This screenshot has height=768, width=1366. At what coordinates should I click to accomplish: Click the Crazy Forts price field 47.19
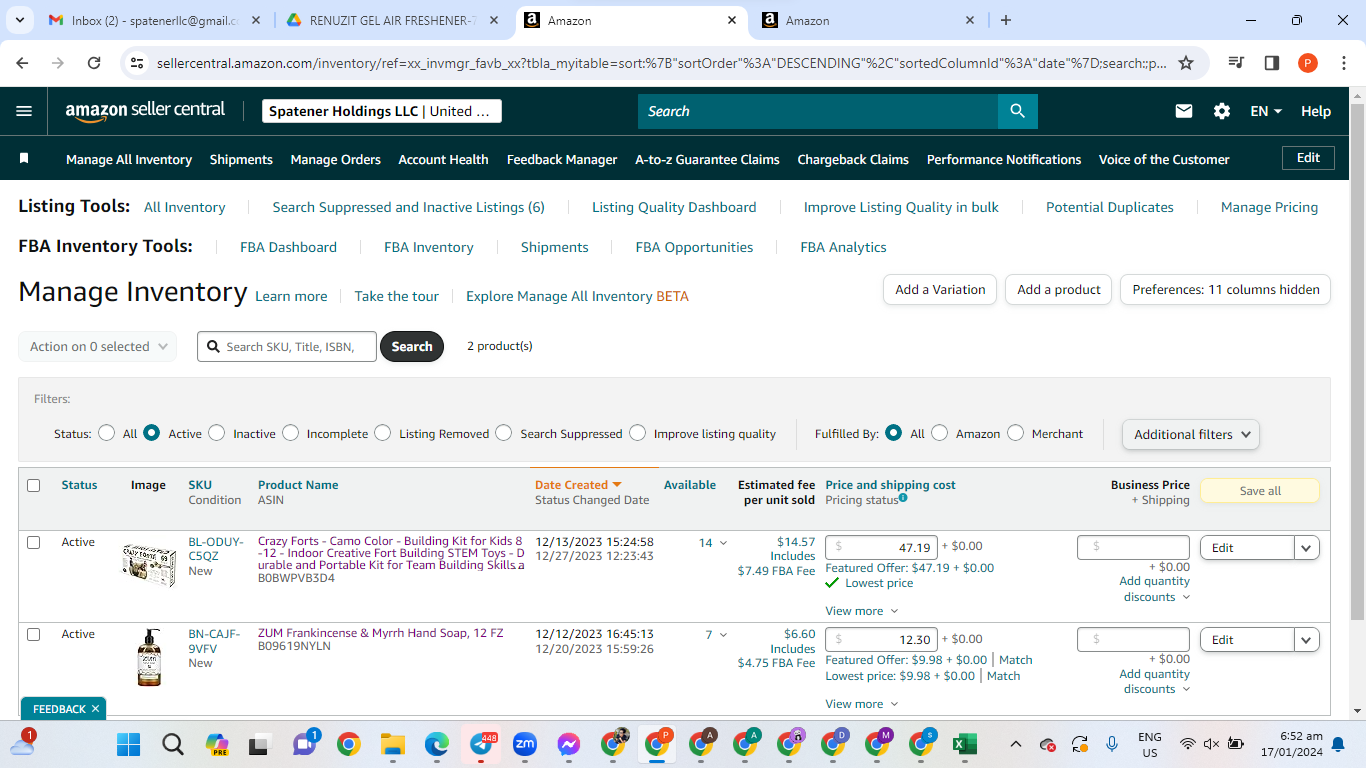(x=882, y=548)
